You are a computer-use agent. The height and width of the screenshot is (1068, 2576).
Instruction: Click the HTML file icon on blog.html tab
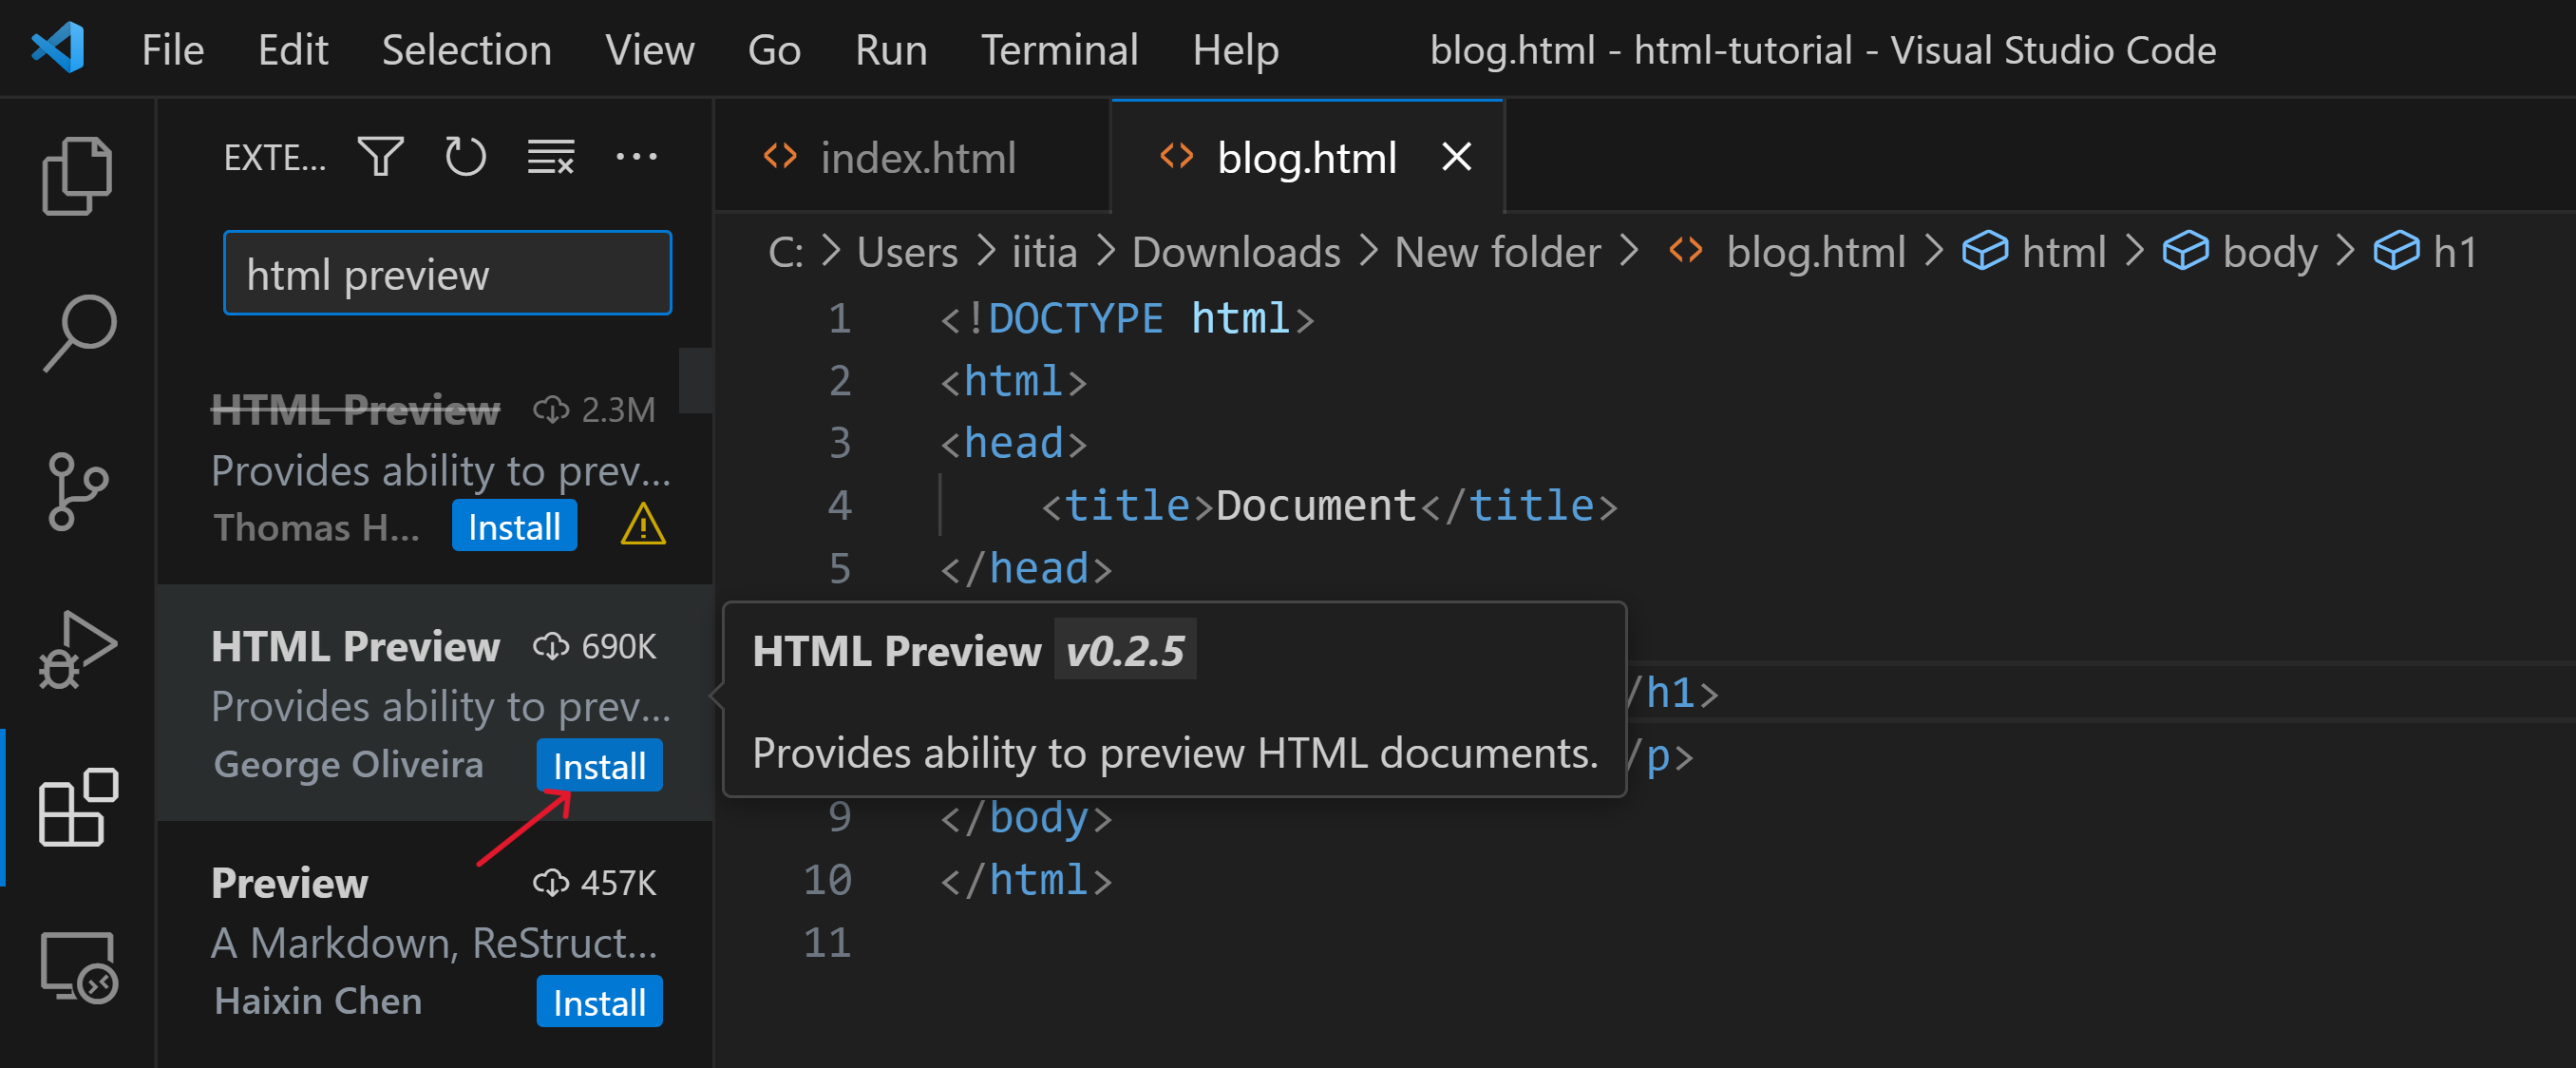point(1176,156)
